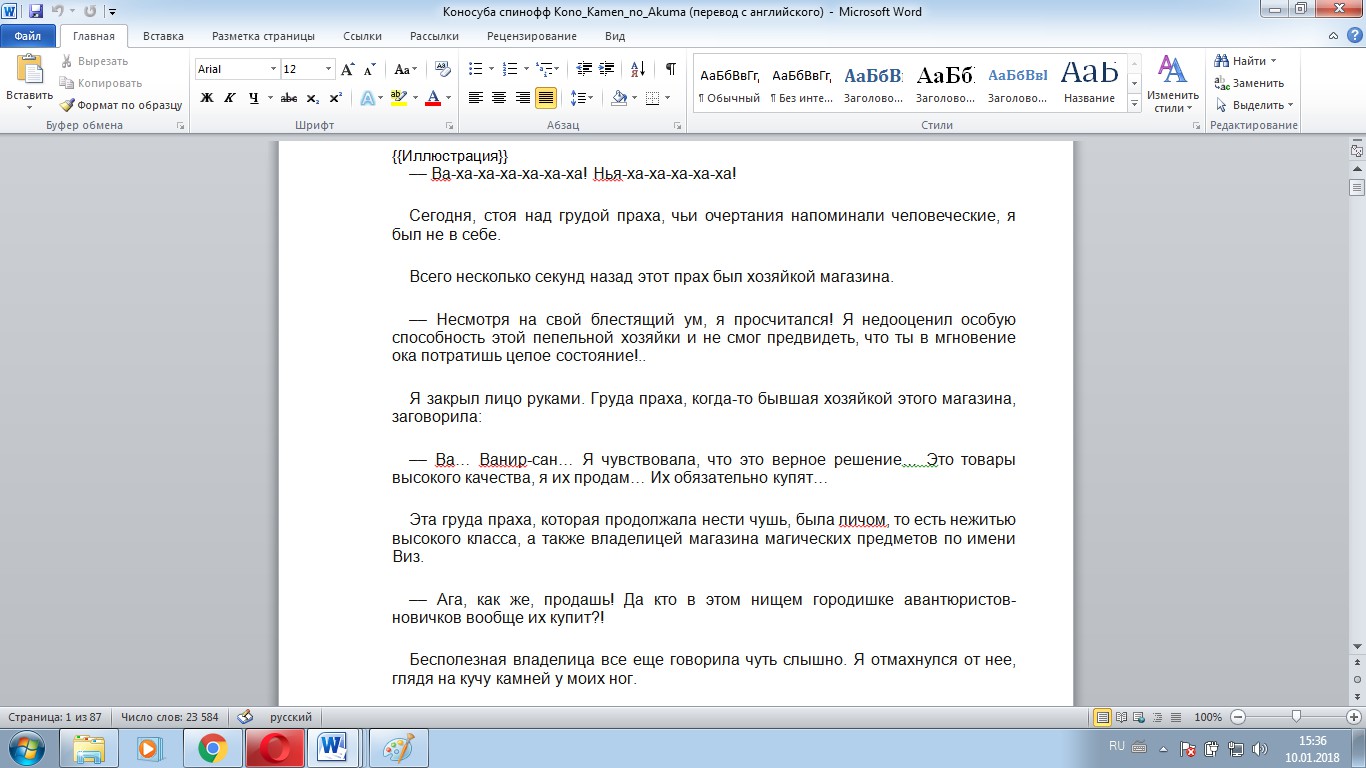
Task: Align text to the left
Action: point(476,98)
